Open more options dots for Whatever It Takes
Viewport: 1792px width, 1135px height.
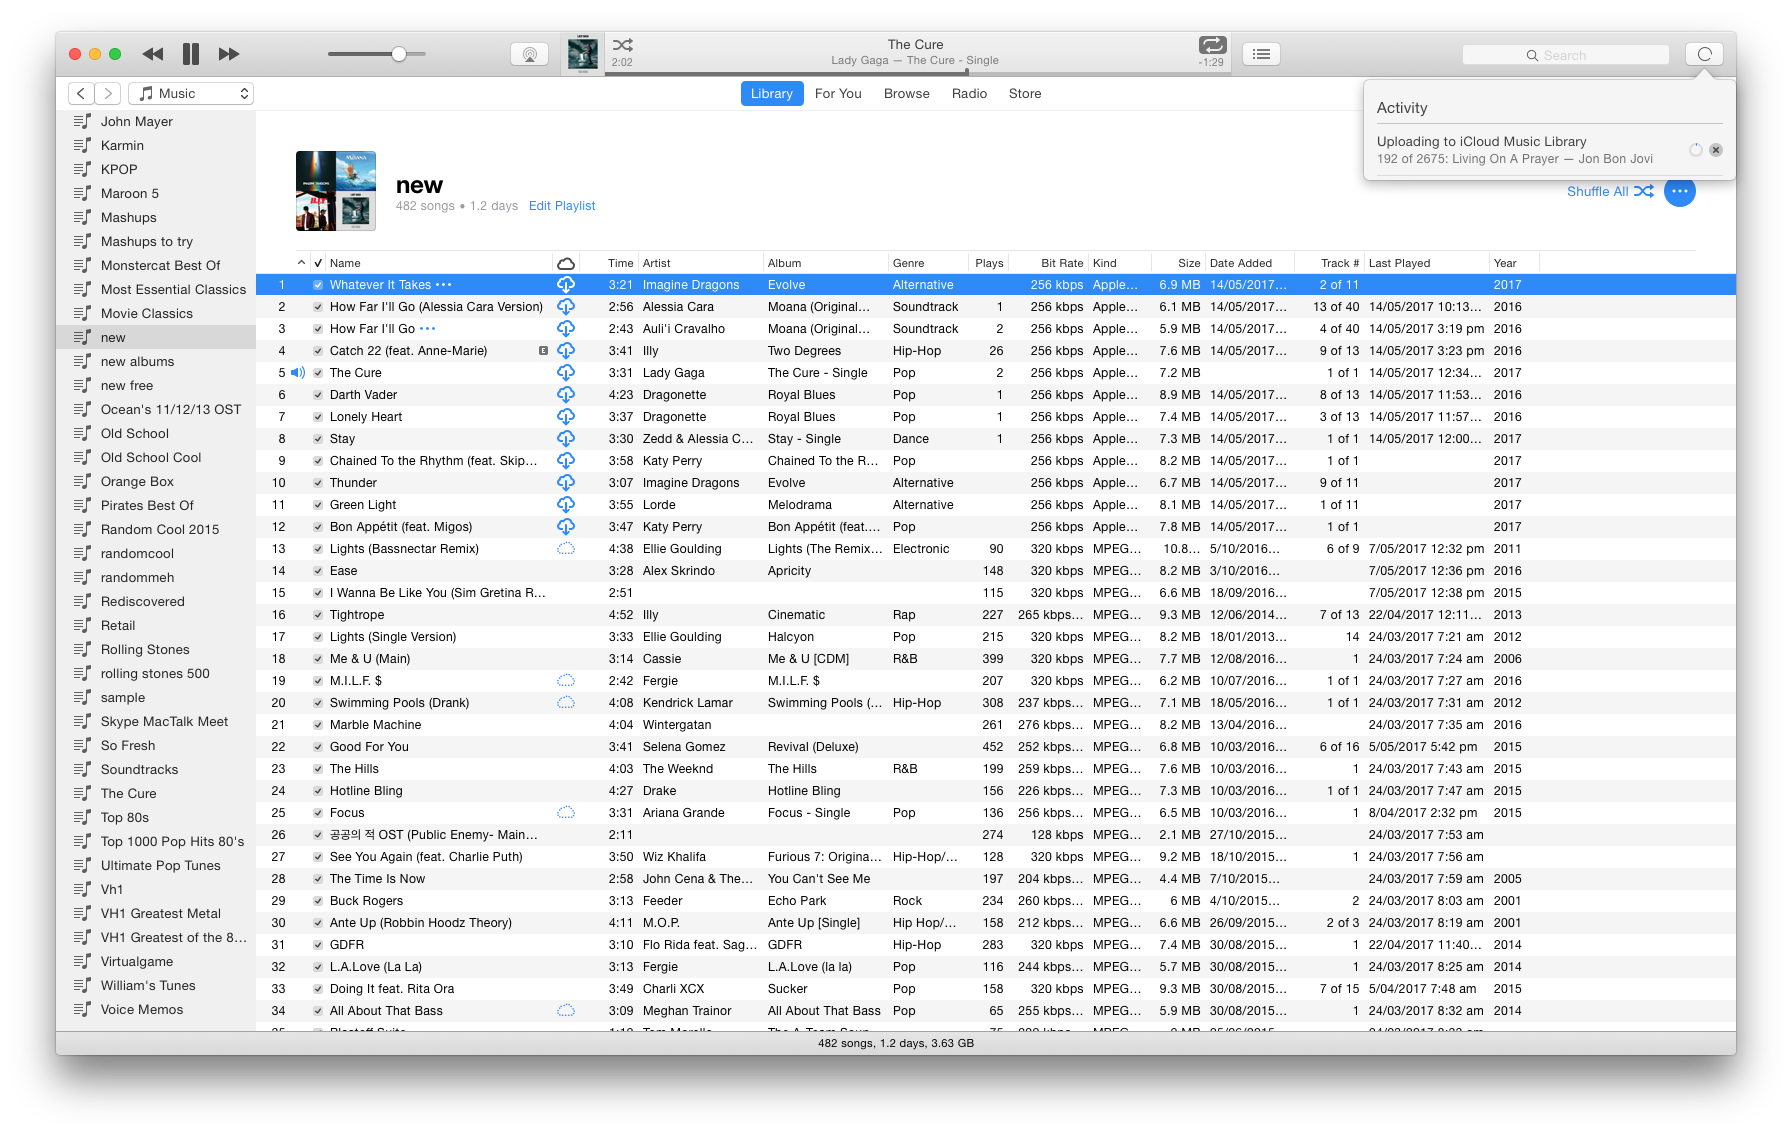444,285
